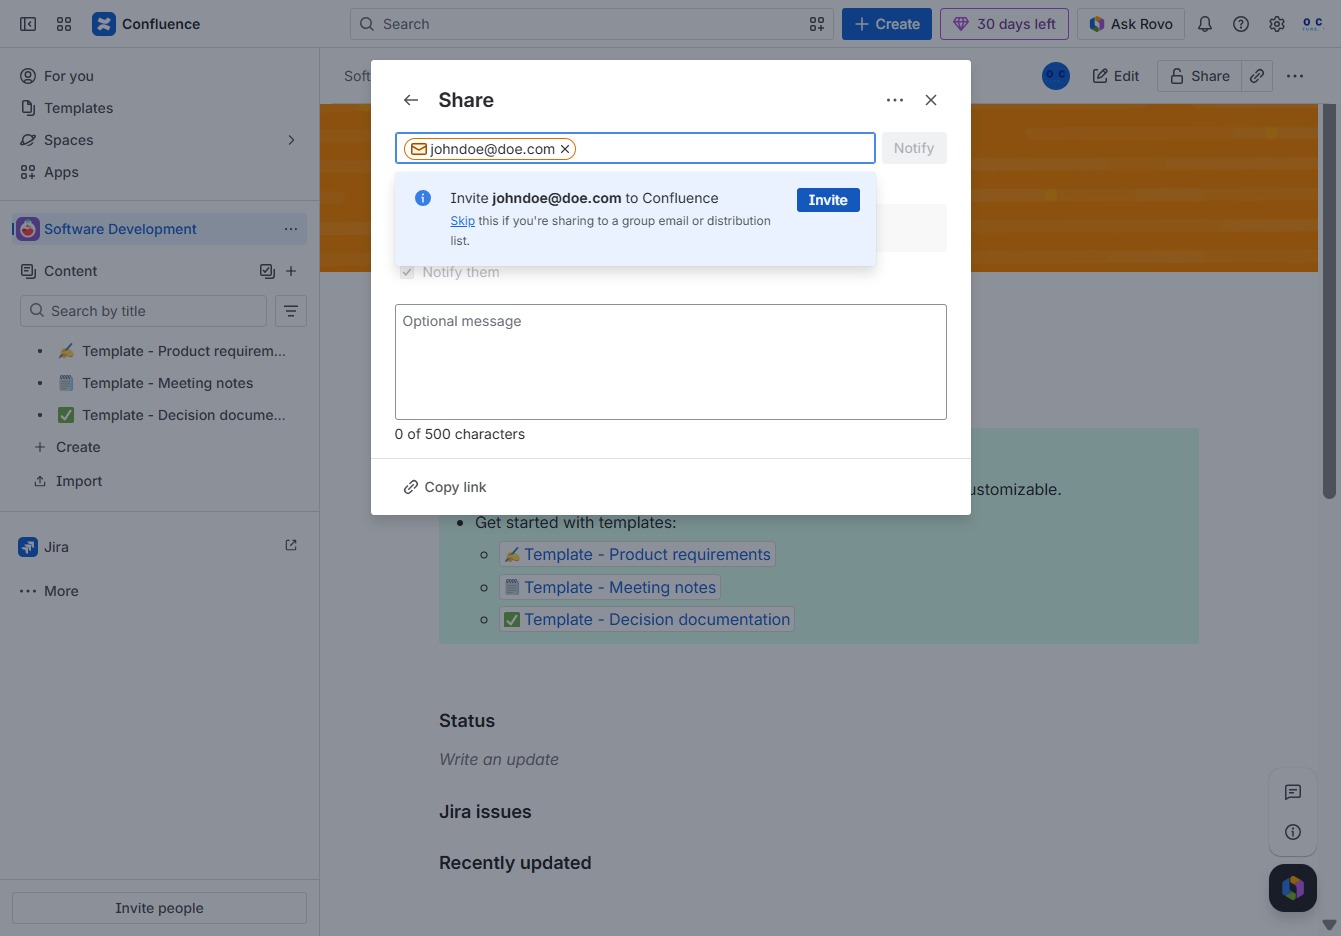This screenshot has height=936, width=1341.
Task: Click the Invite people button
Action: click(x=159, y=908)
